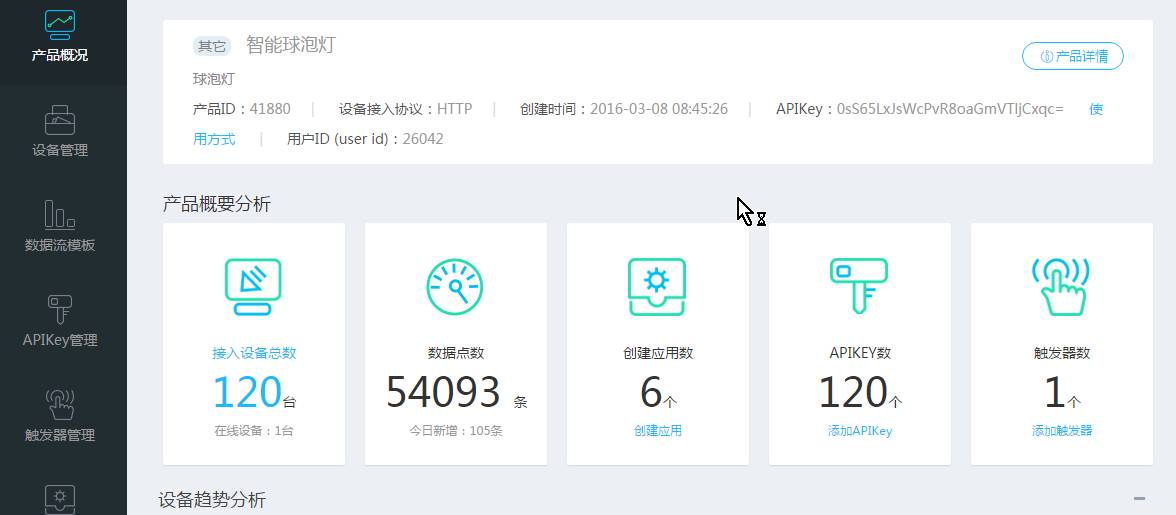Click the 球泡灯 description text
Image resolution: width=1176 pixels, height=515 pixels.
[214, 79]
